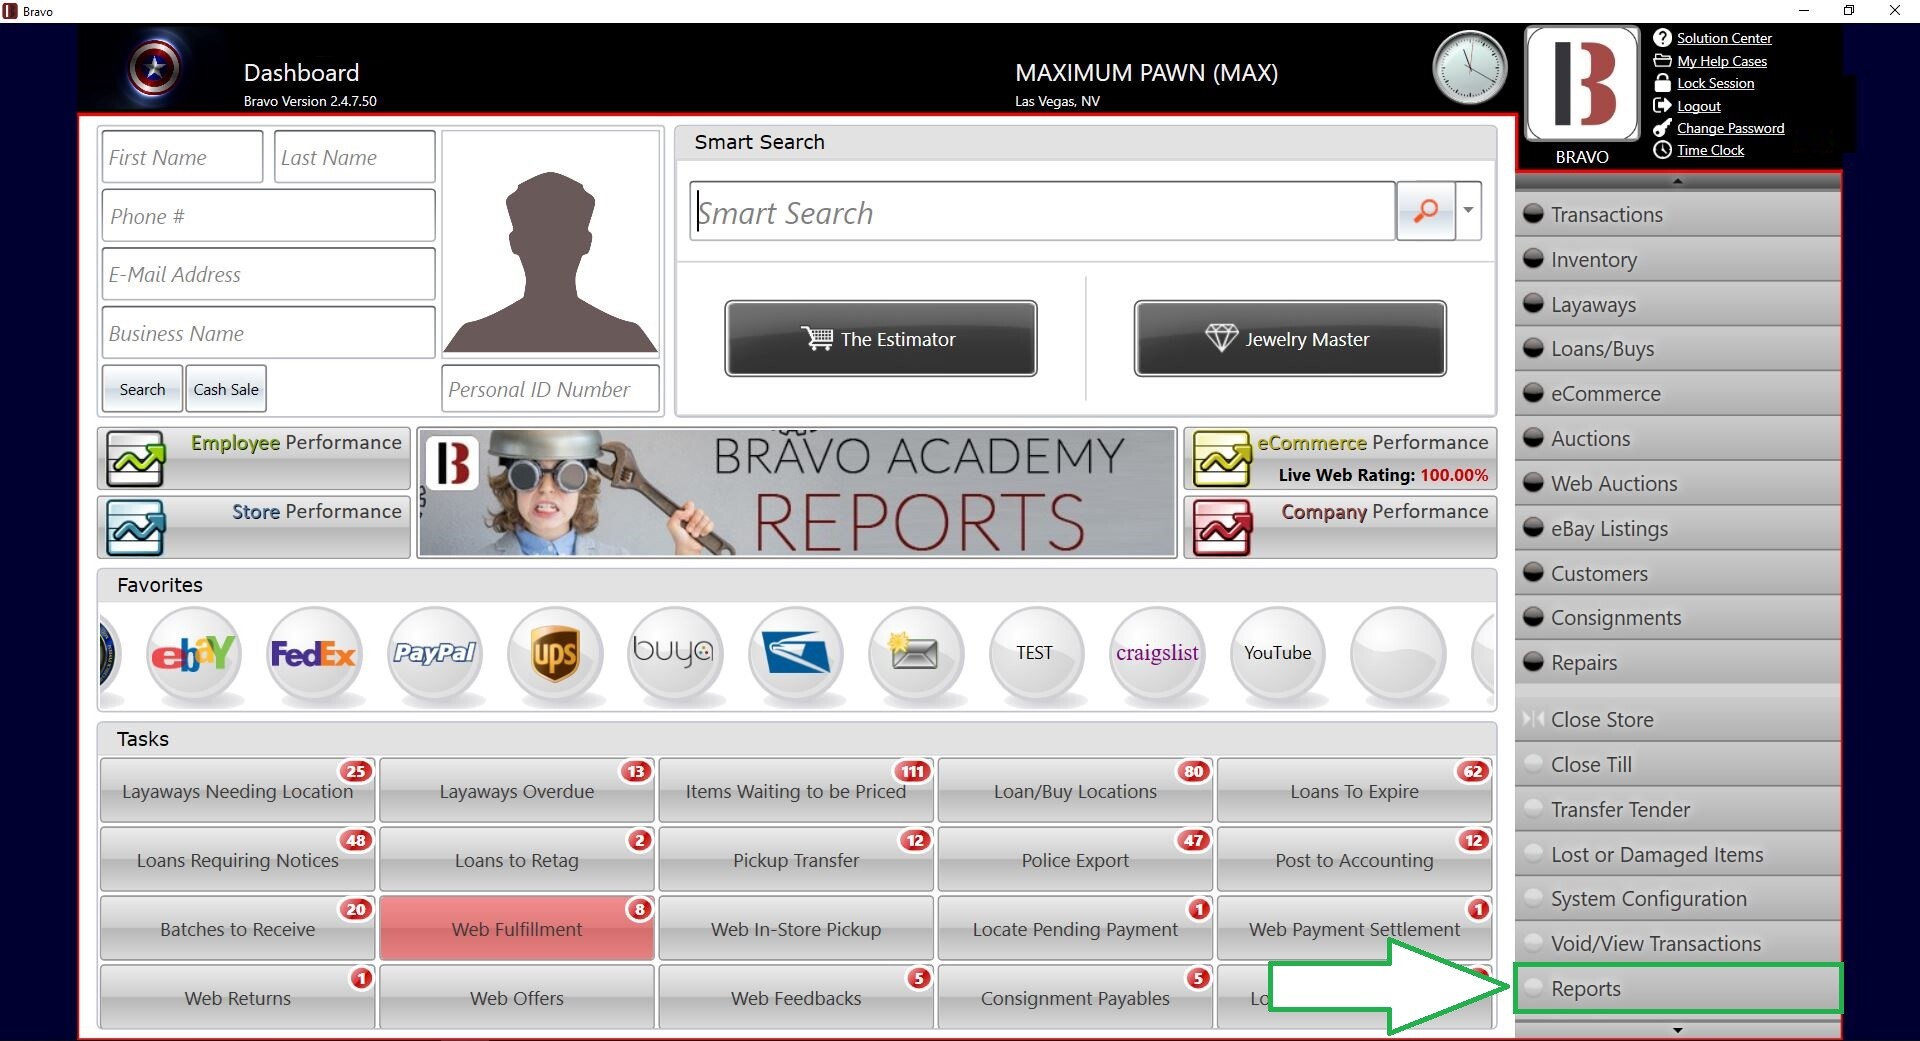
Task: Click the Bravo Academy Reports banner
Action: point(797,493)
